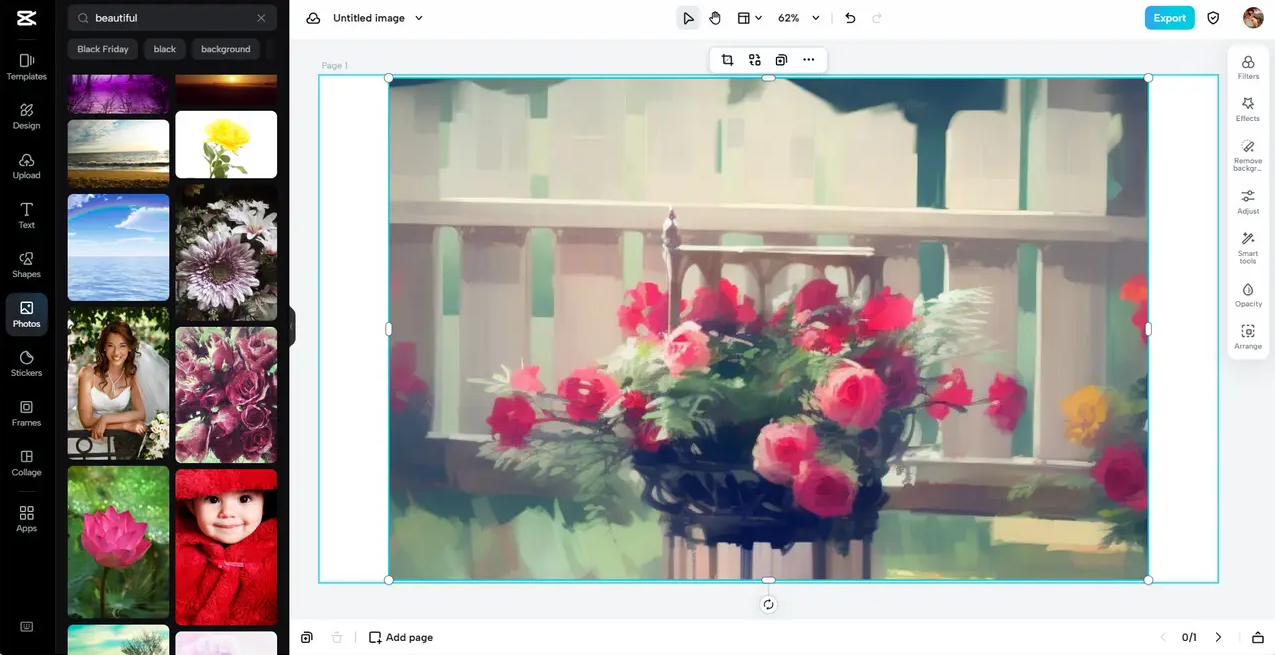
Task: Insert the pink lotus flower photo
Action: coord(118,542)
